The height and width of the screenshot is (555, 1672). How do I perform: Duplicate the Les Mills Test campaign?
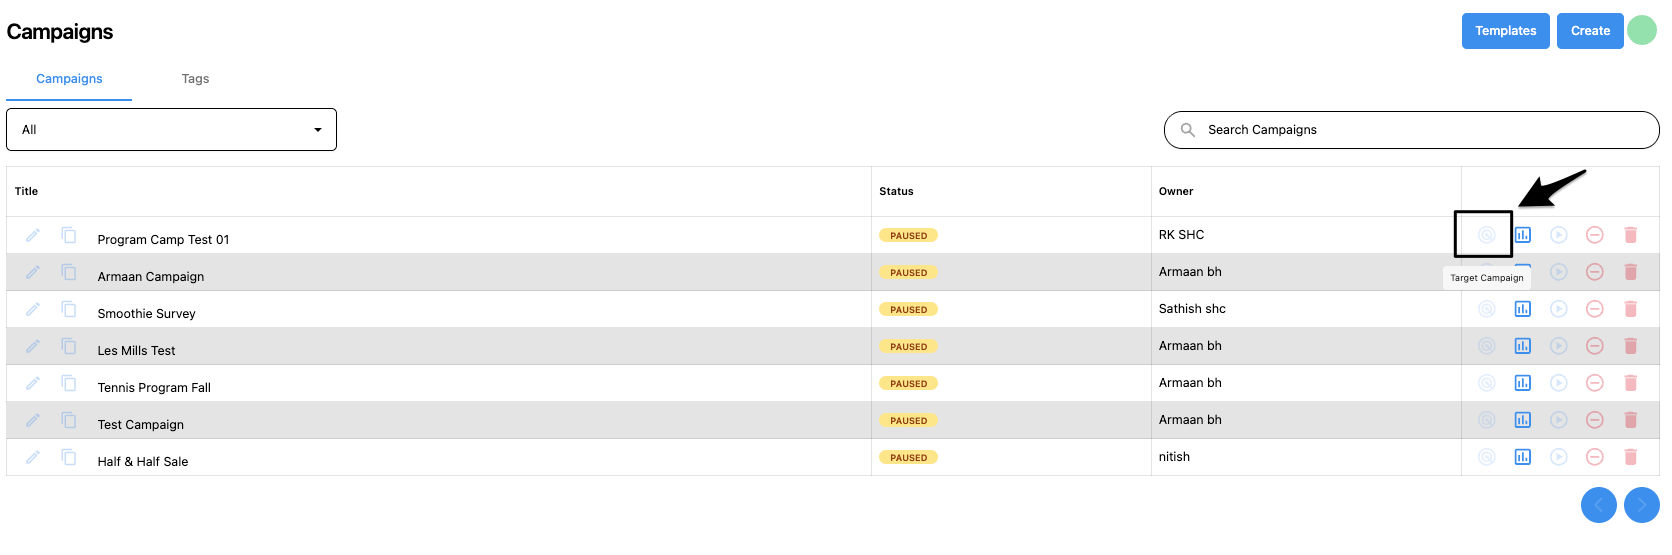[x=69, y=346]
